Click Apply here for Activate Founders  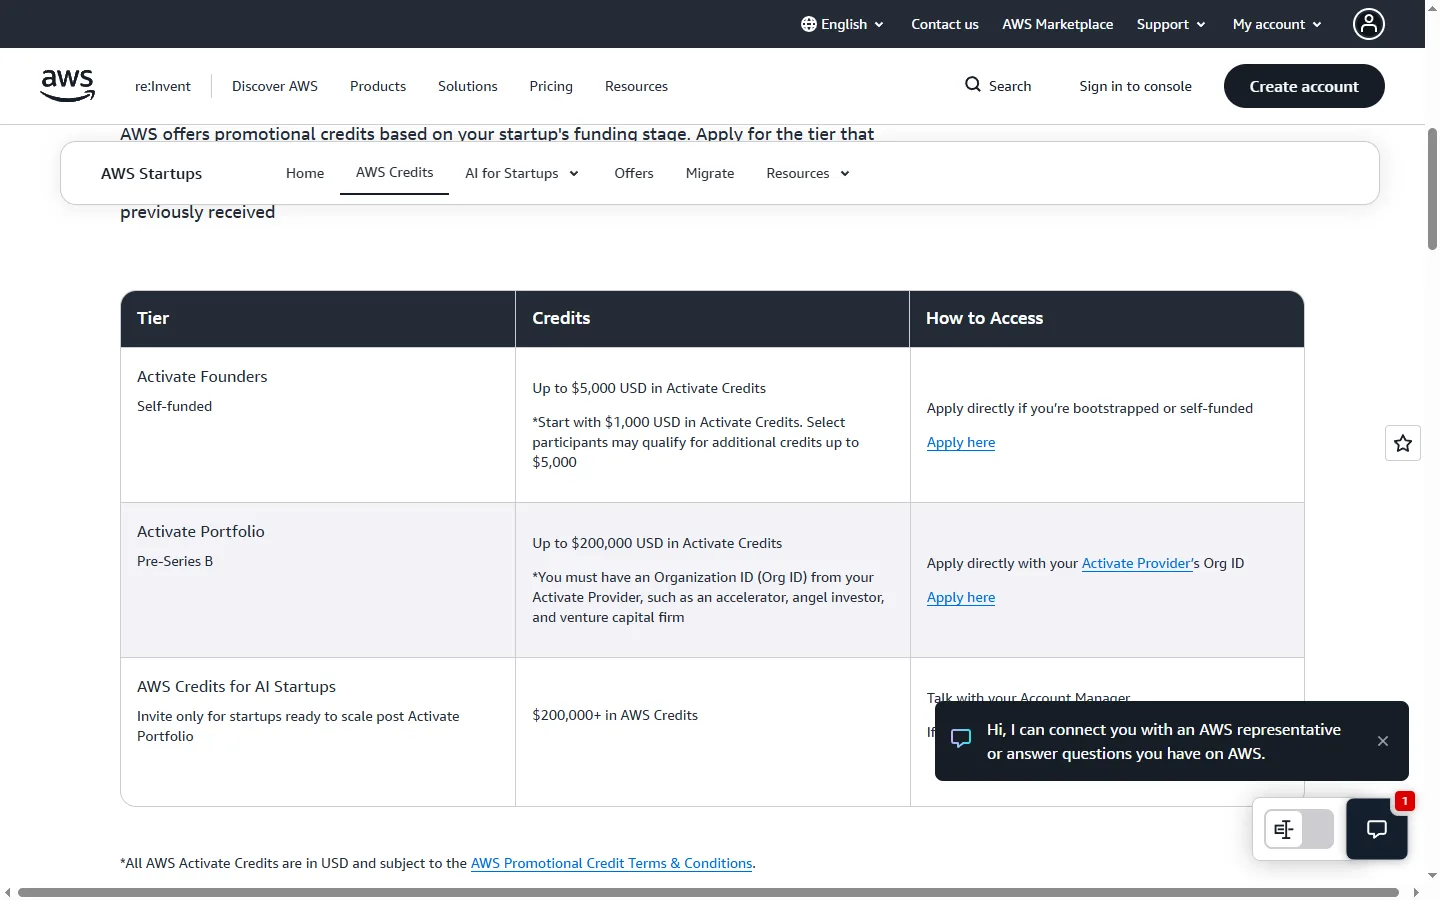point(961,442)
